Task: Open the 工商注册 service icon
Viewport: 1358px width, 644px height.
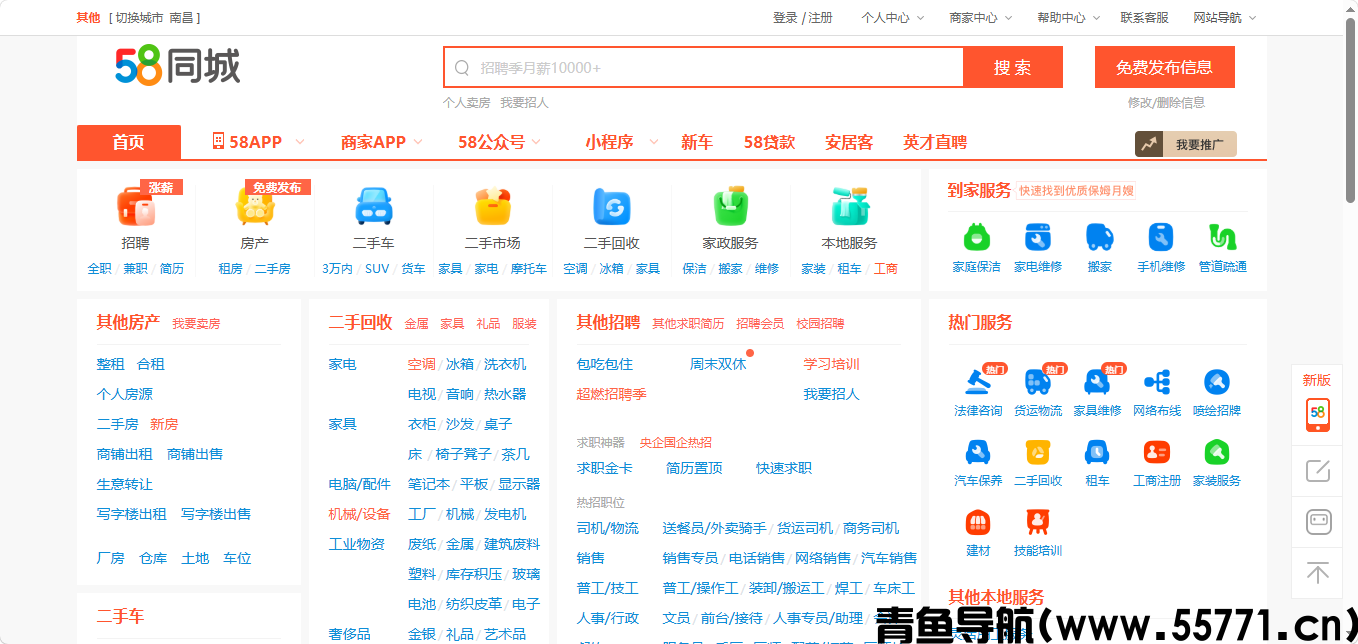Action: [1157, 452]
